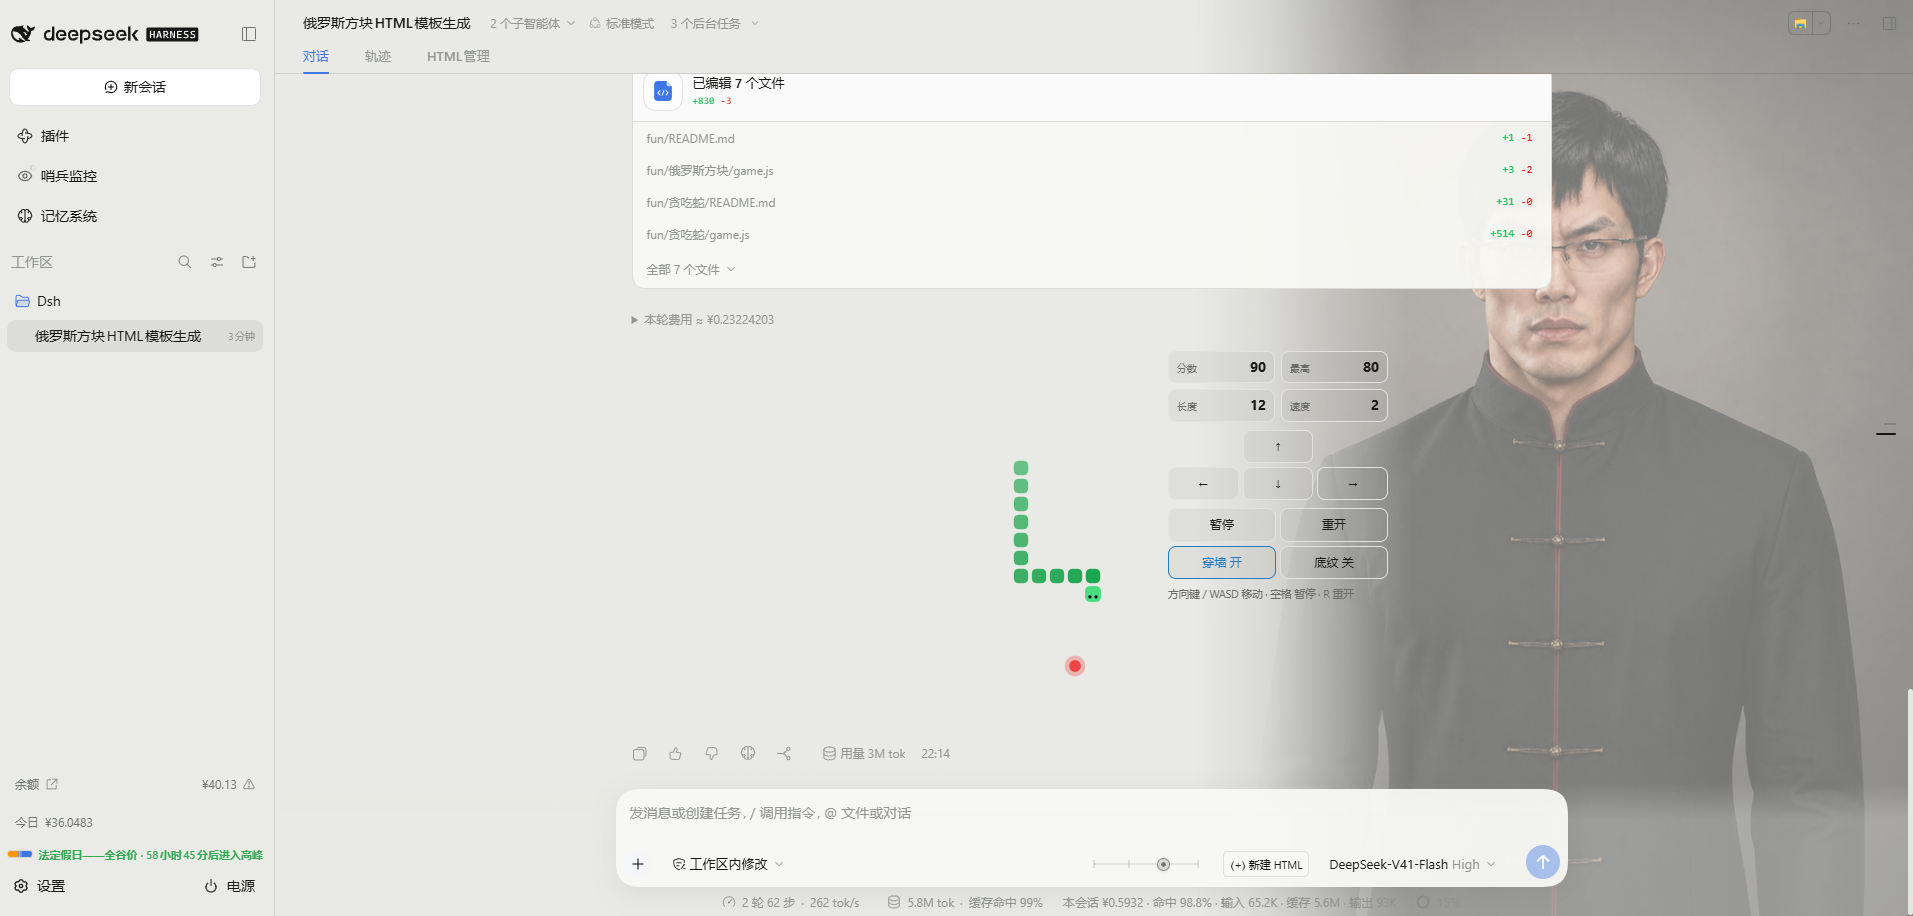Click the snake game right arrow
This screenshot has width=1913, height=916.
pos(1352,484)
